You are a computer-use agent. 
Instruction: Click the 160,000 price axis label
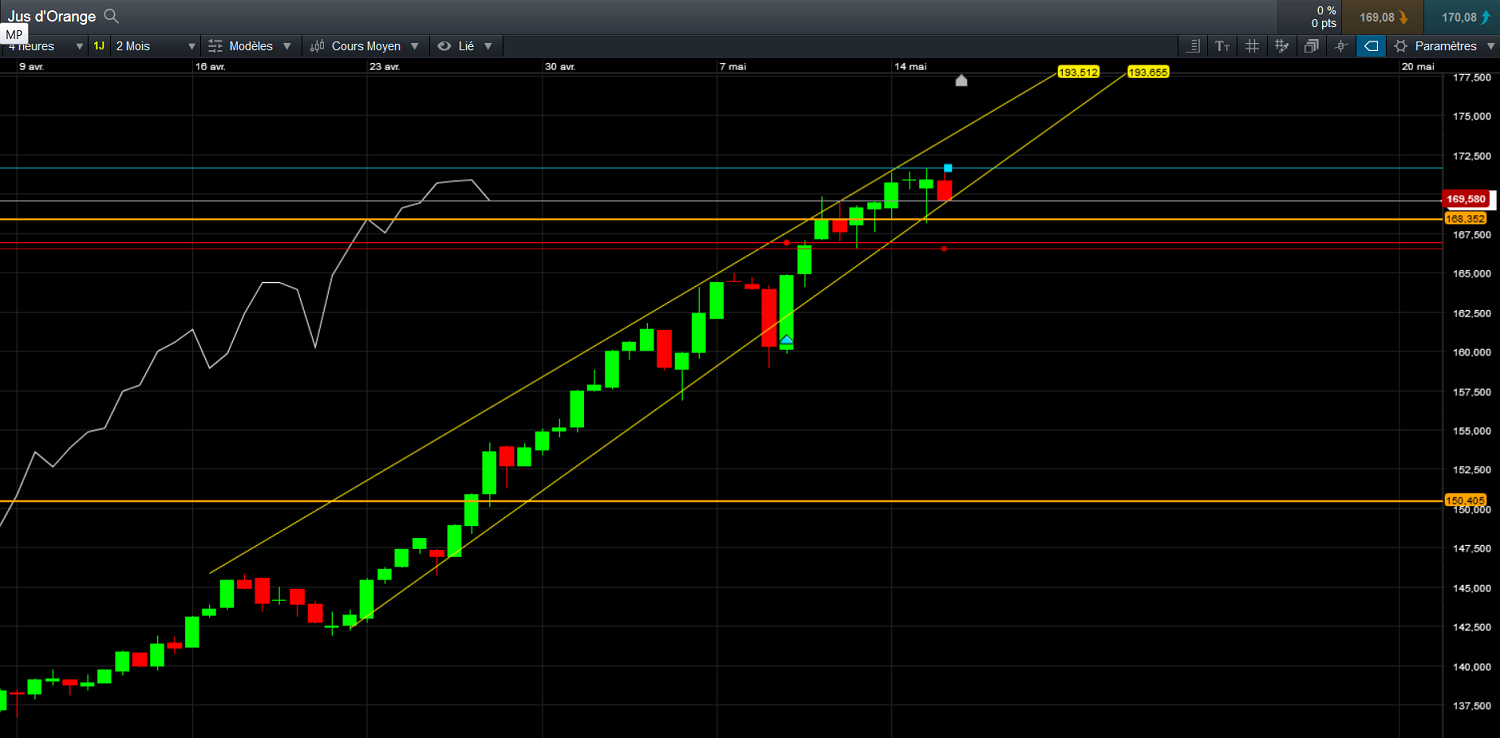1470,352
